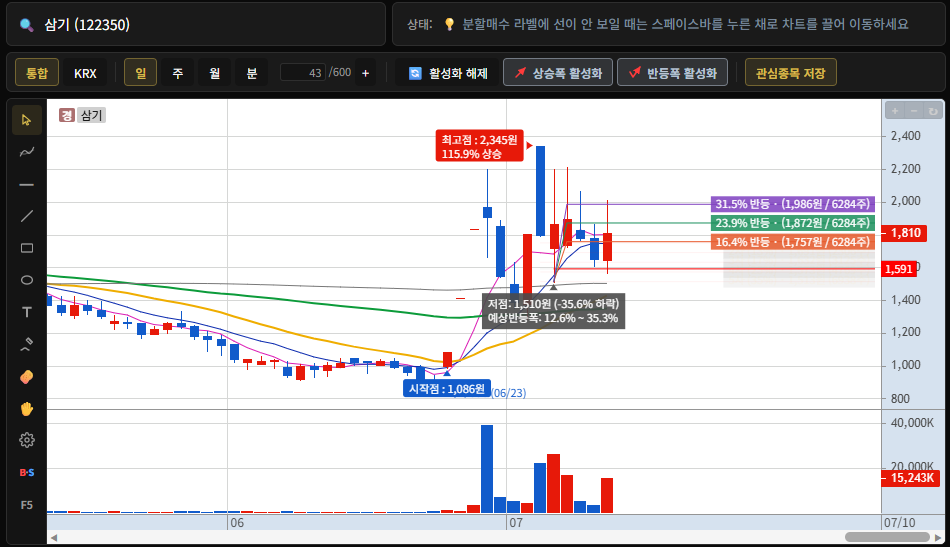Click the candle count input field
Screen dimensions: 950x547
303,73
